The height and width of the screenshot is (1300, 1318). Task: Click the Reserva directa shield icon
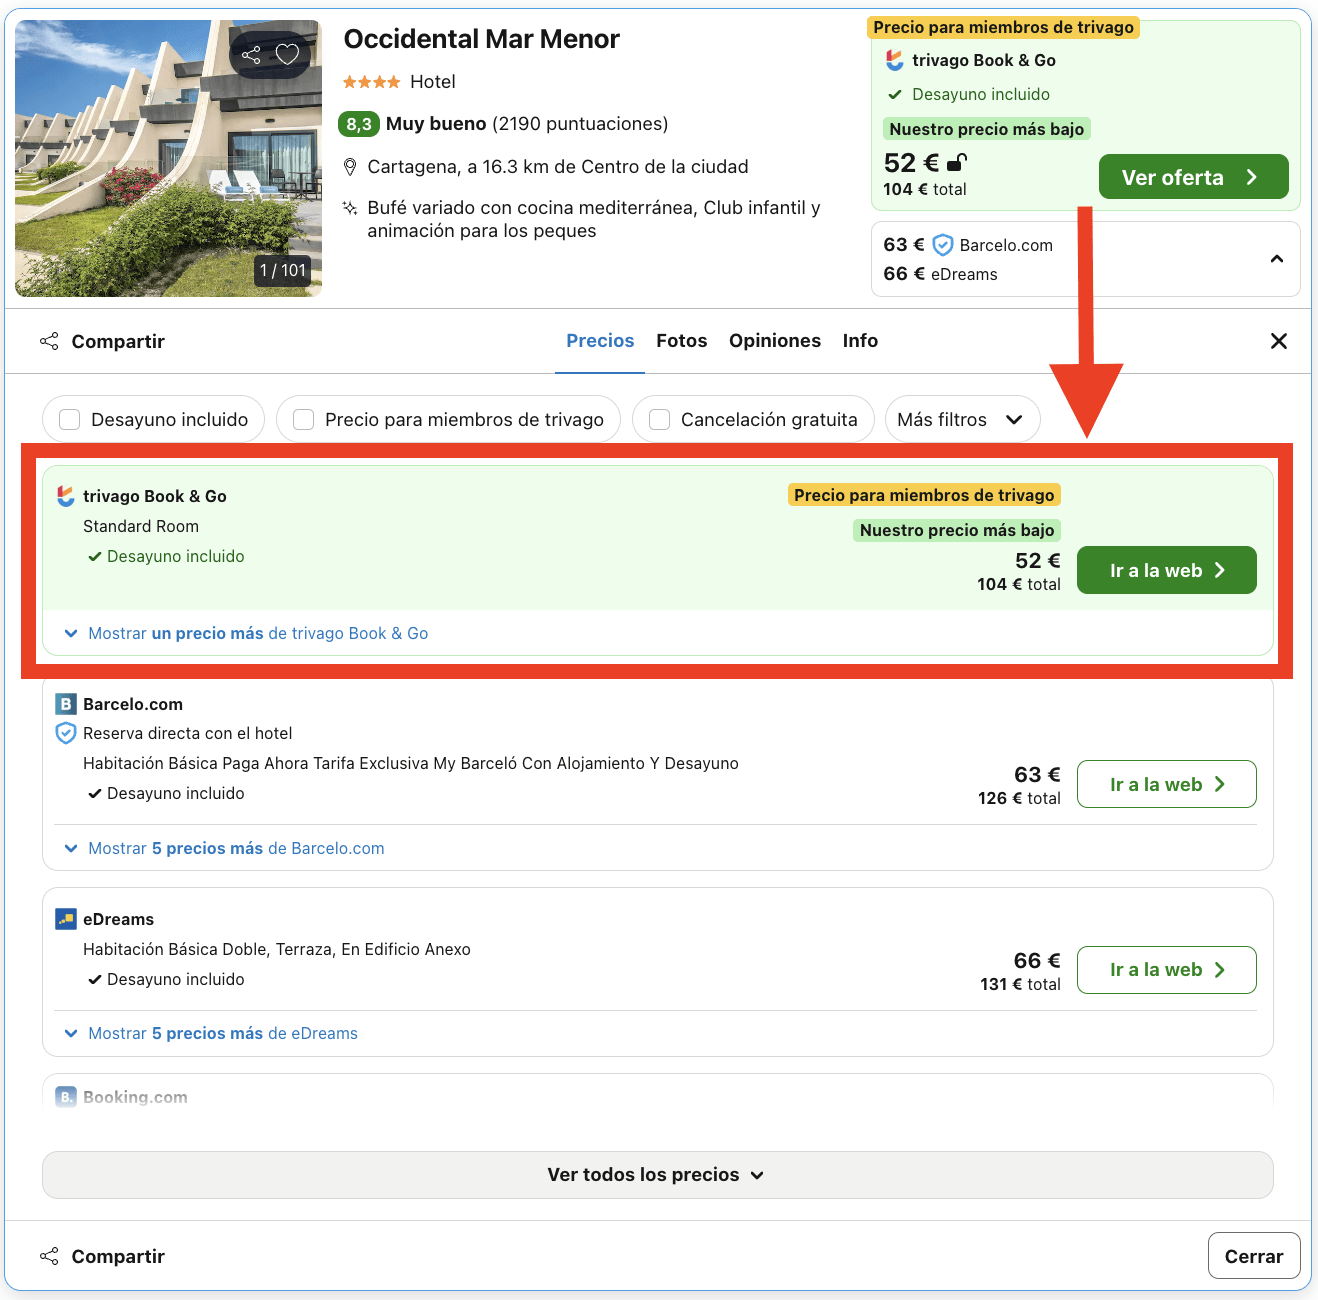coord(66,733)
